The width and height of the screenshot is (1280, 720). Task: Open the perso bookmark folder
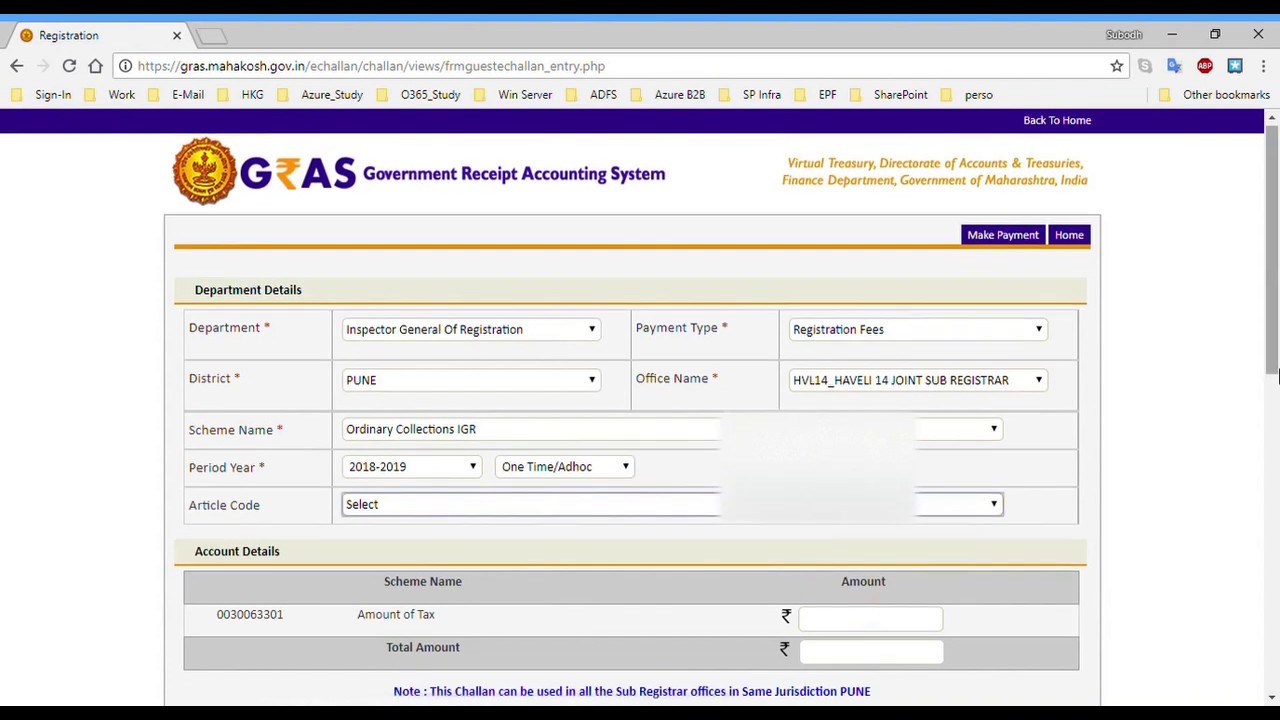[967, 95]
